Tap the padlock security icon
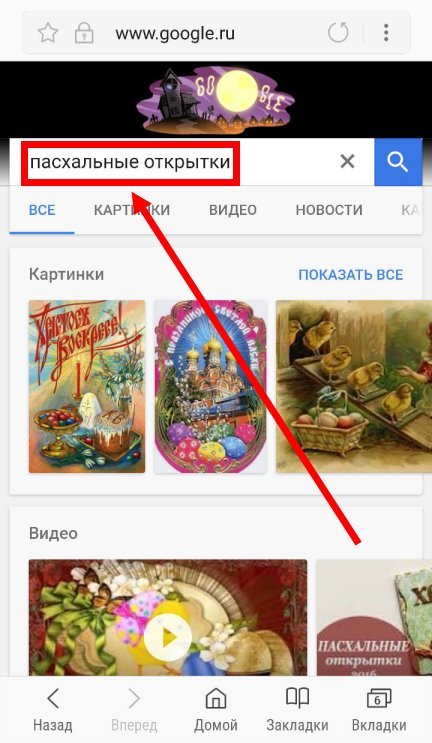The width and height of the screenshot is (432, 743). tap(84, 33)
